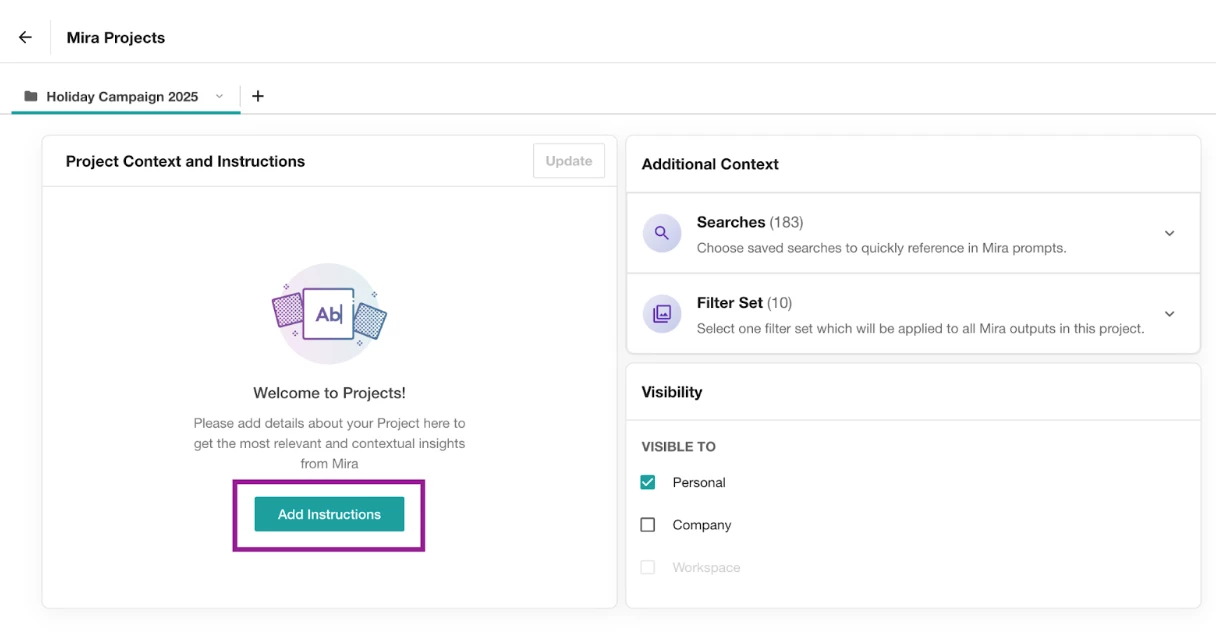Enable the Company visibility checkbox
Image resolution: width=1216 pixels, height=638 pixels.
(x=648, y=525)
